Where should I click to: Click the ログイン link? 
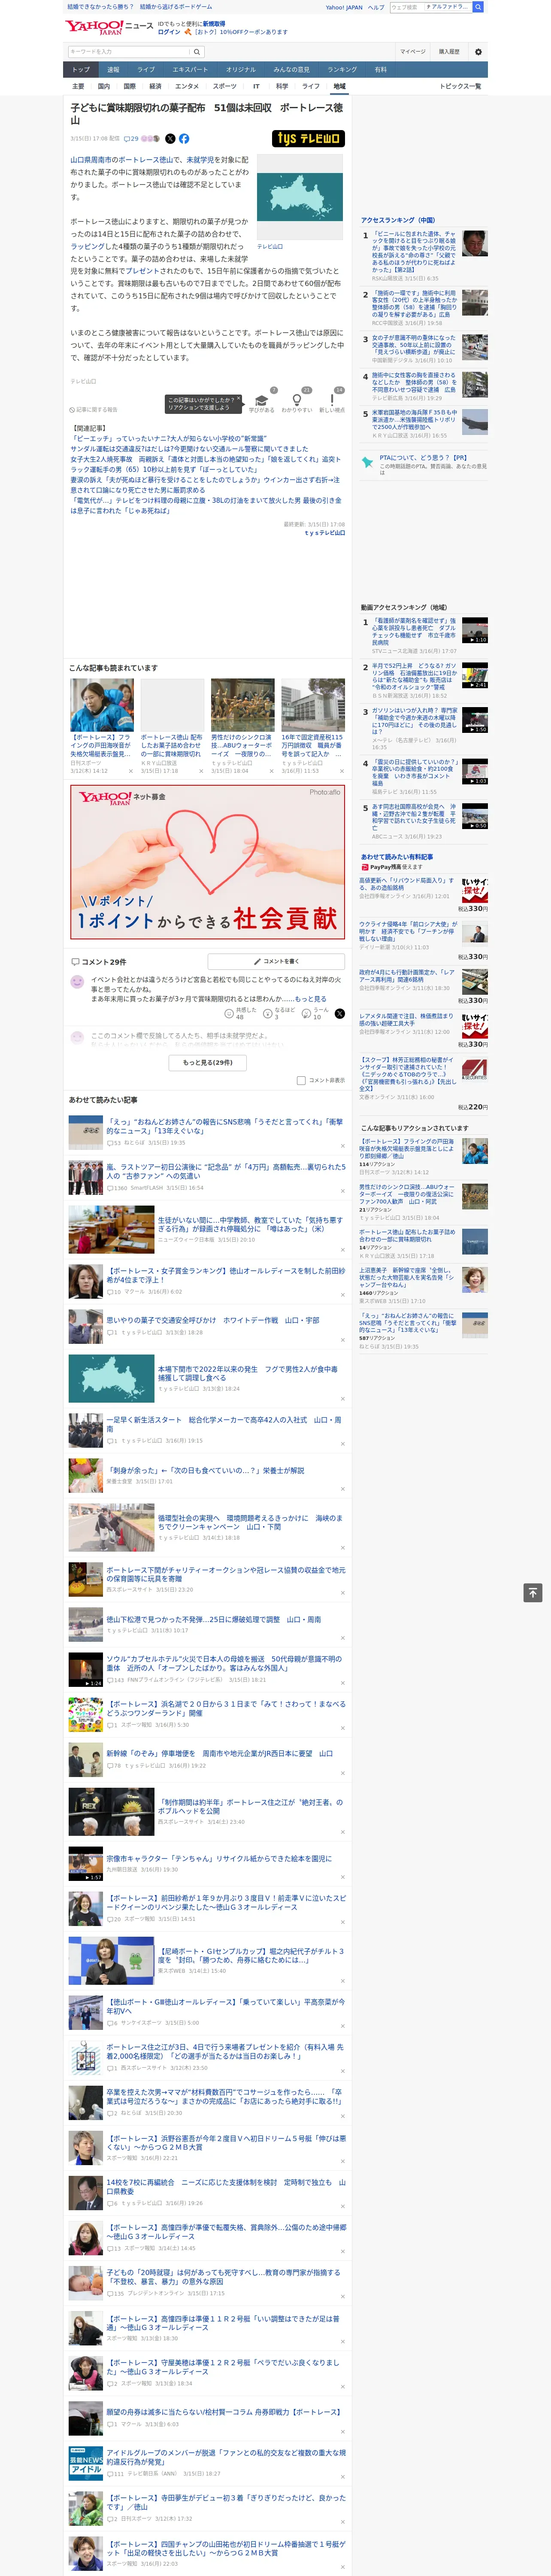coord(169,32)
